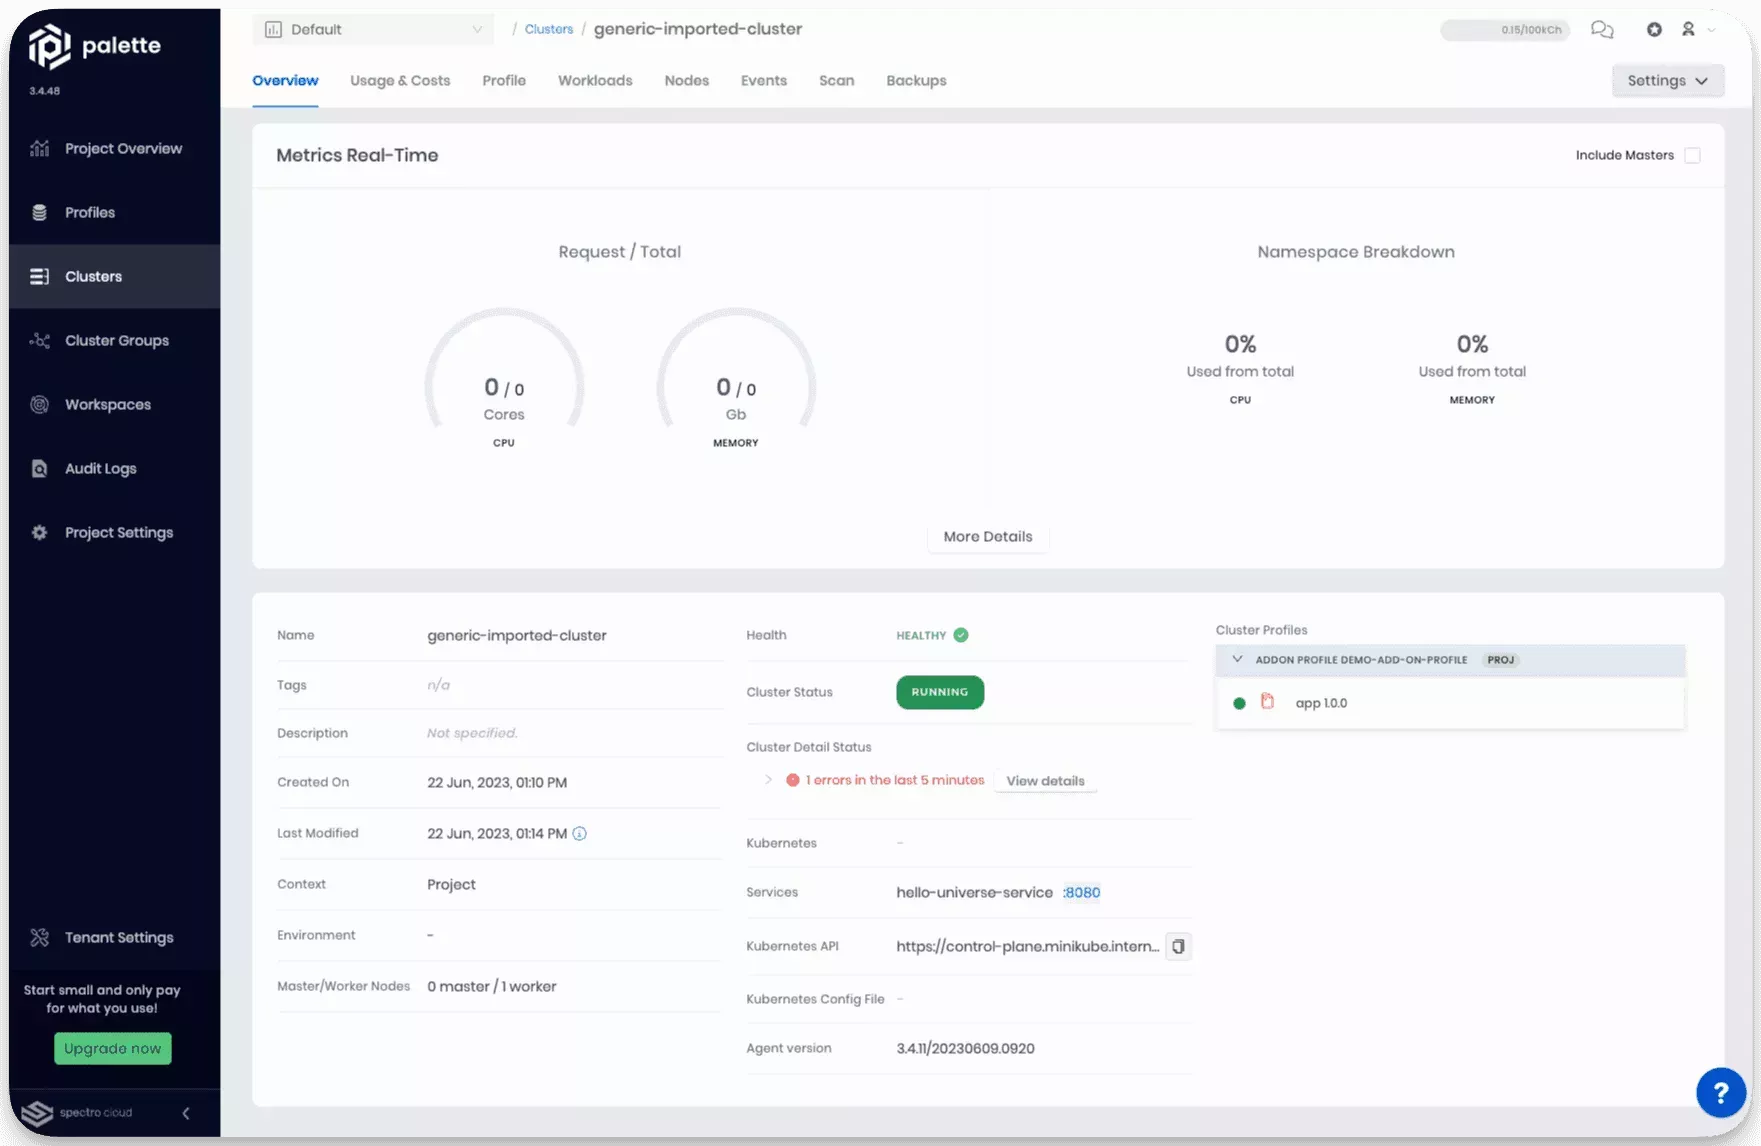Open the help question-mark bubble
This screenshot has width=1761, height=1146.
pos(1720,1092)
